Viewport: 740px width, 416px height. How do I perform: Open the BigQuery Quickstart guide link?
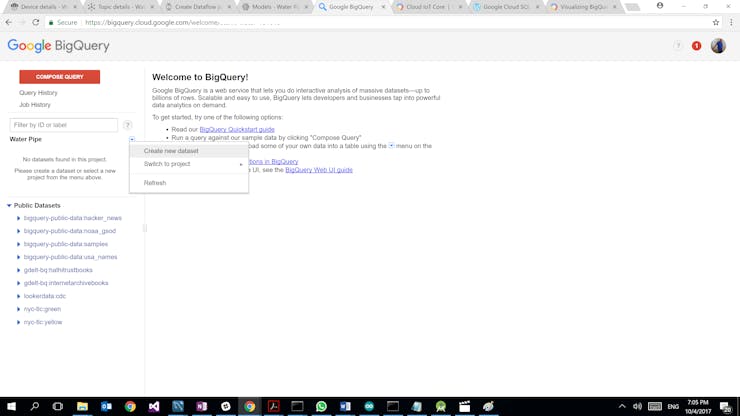click(237, 129)
